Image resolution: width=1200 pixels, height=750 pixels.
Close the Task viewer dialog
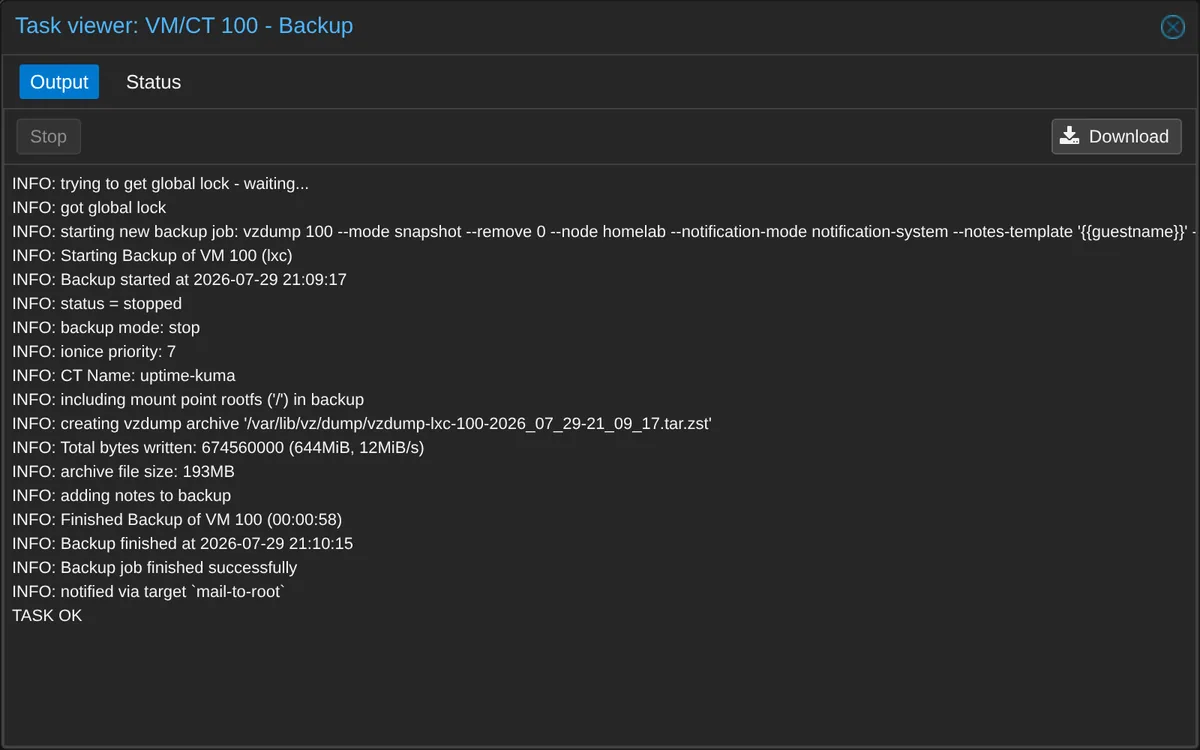(x=1172, y=27)
